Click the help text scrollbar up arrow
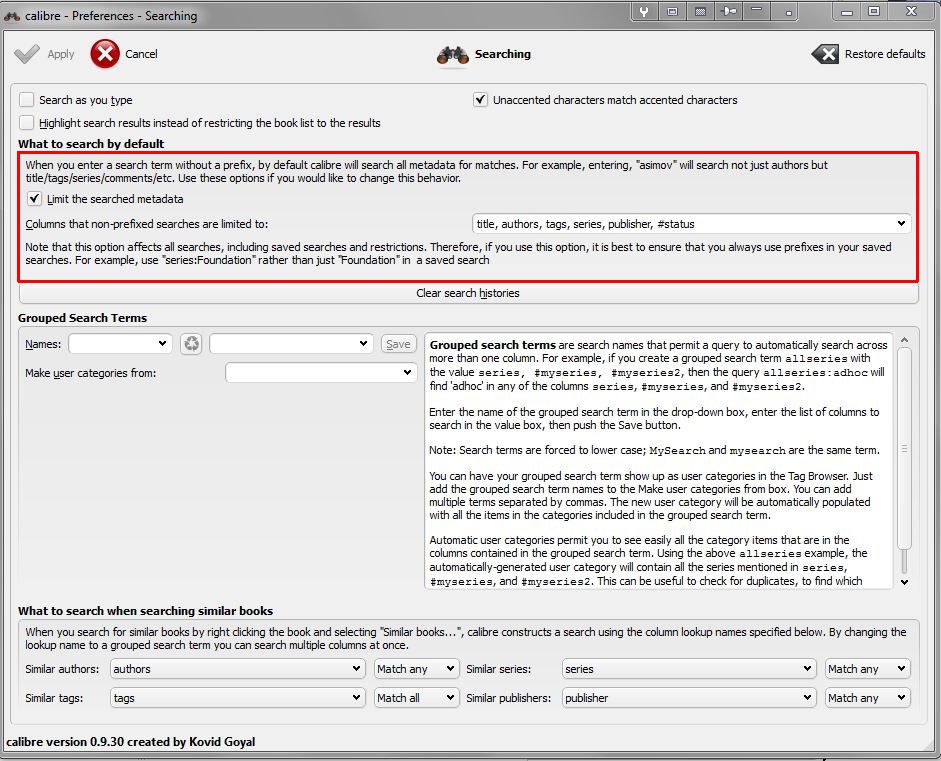Image resolution: width=941 pixels, height=761 pixels. (x=904, y=340)
